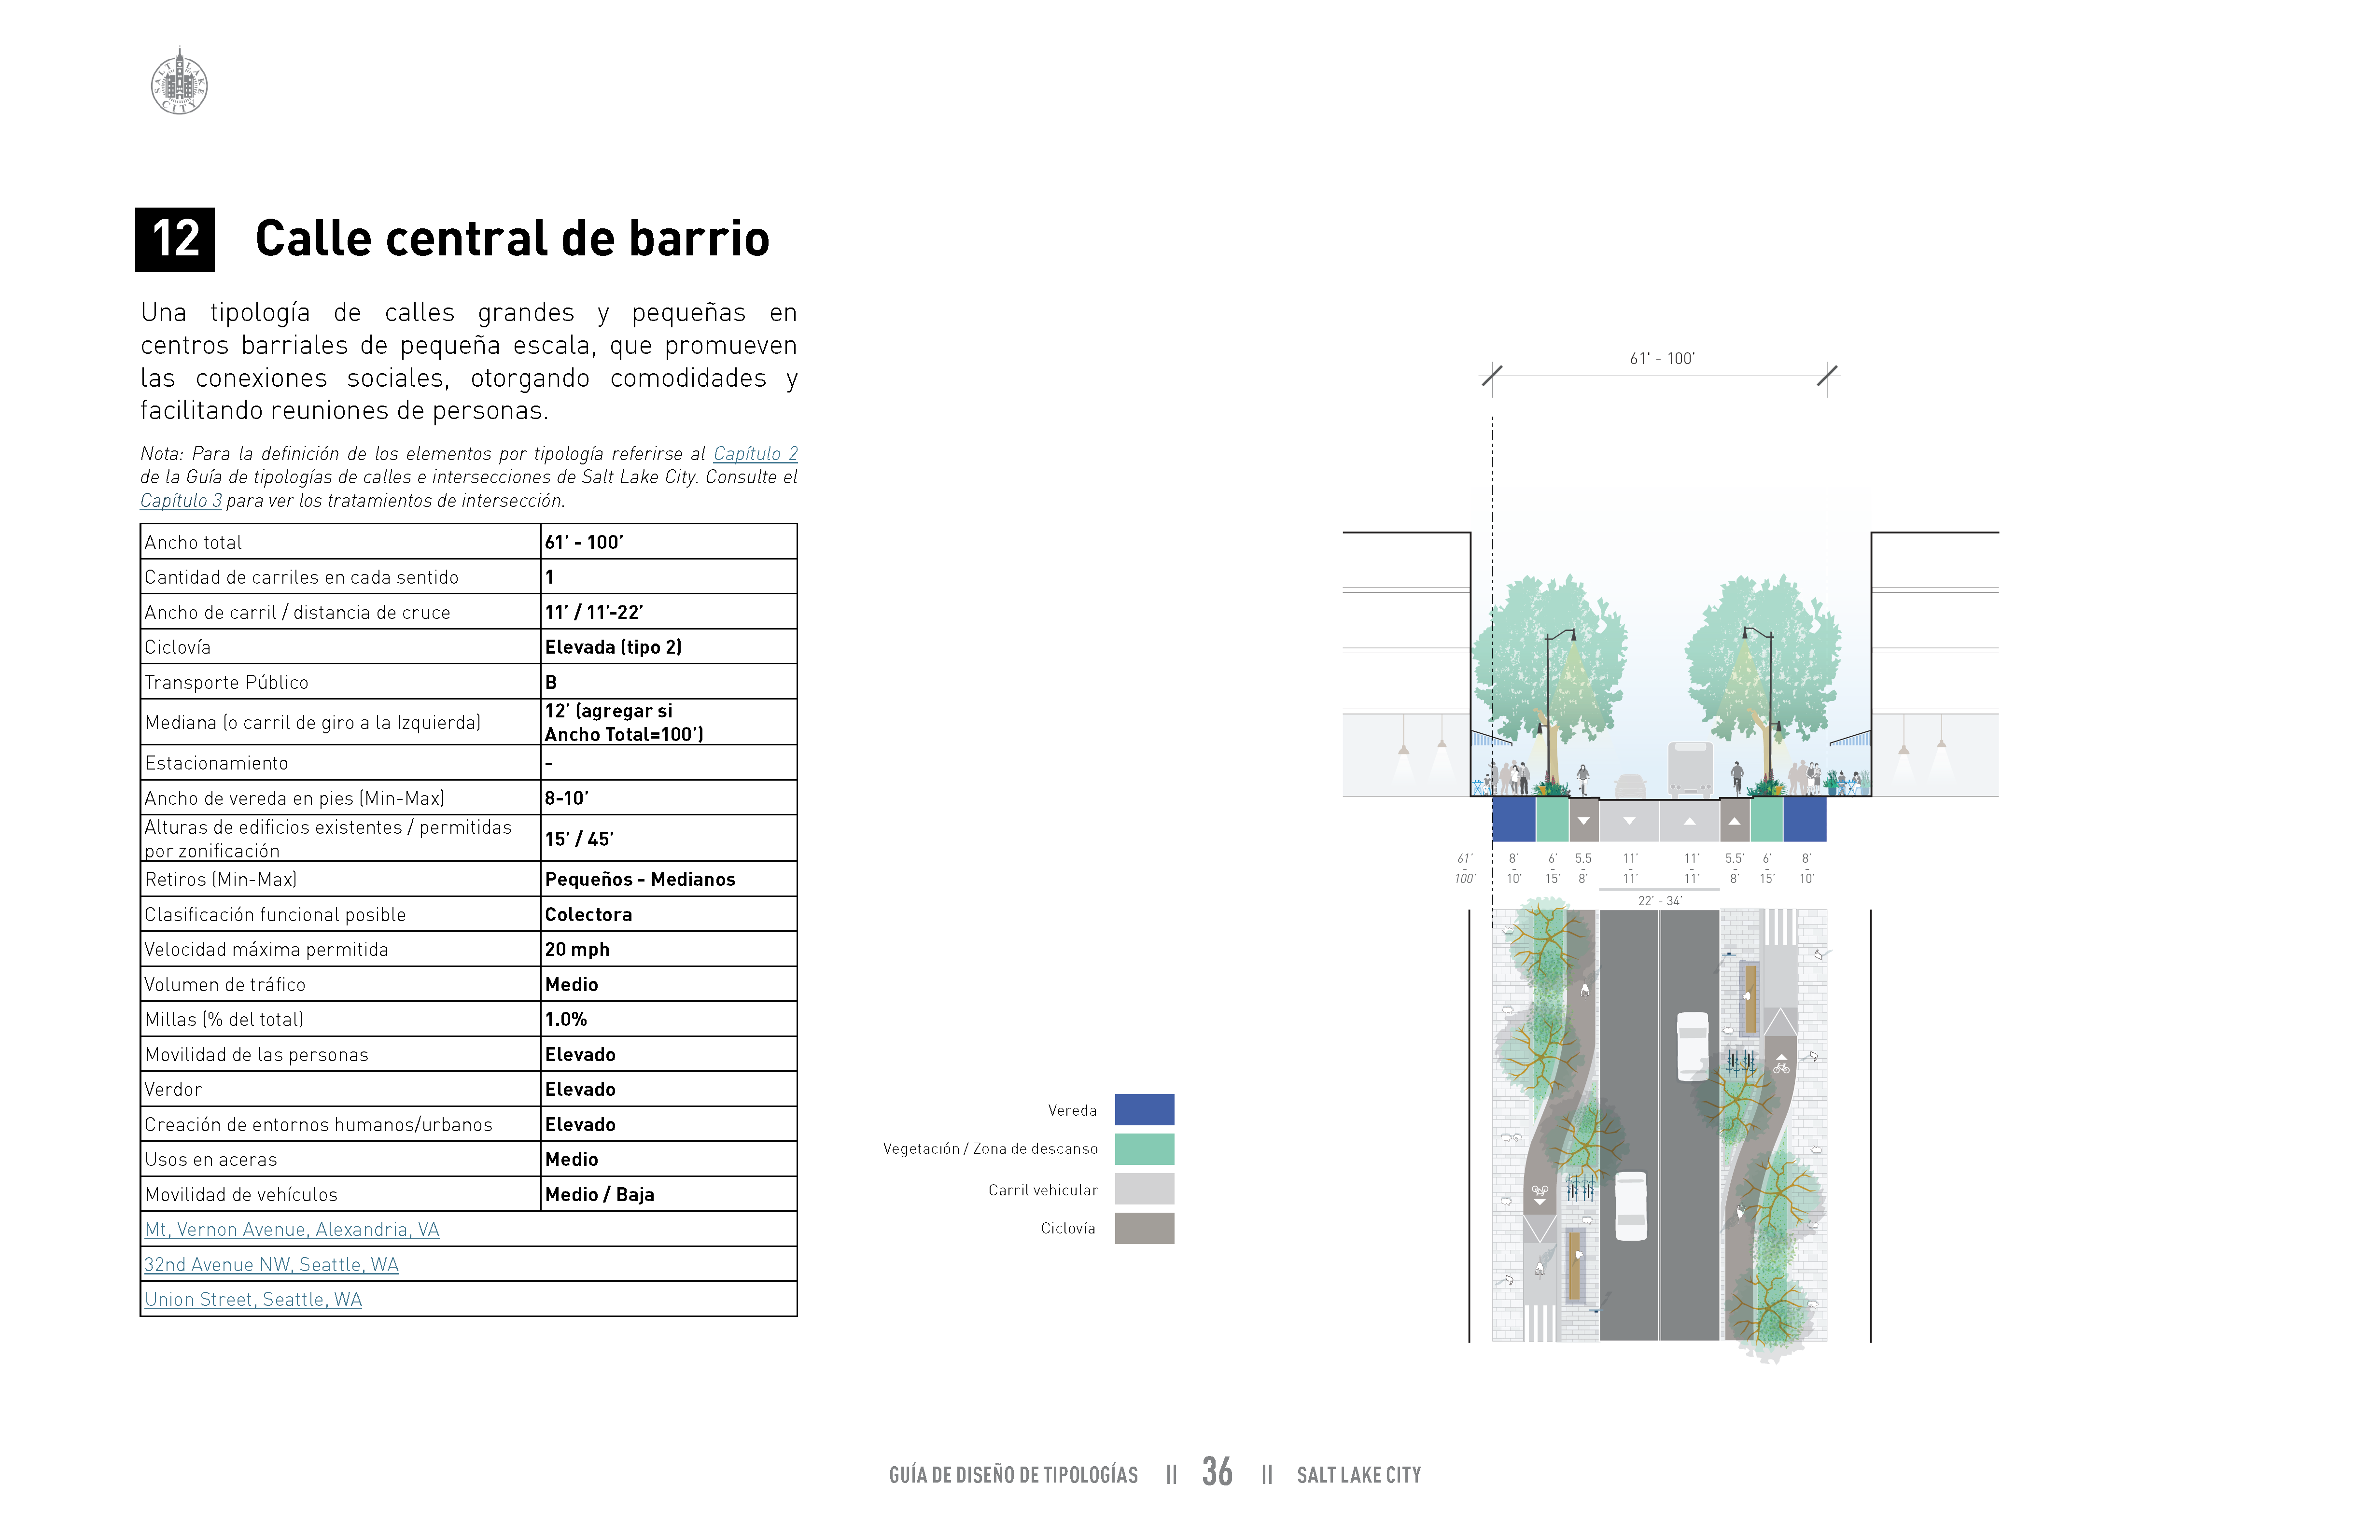Click the page number '36'
Image resolution: width=2380 pixels, height=1540 pixels.
tap(1217, 1472)
